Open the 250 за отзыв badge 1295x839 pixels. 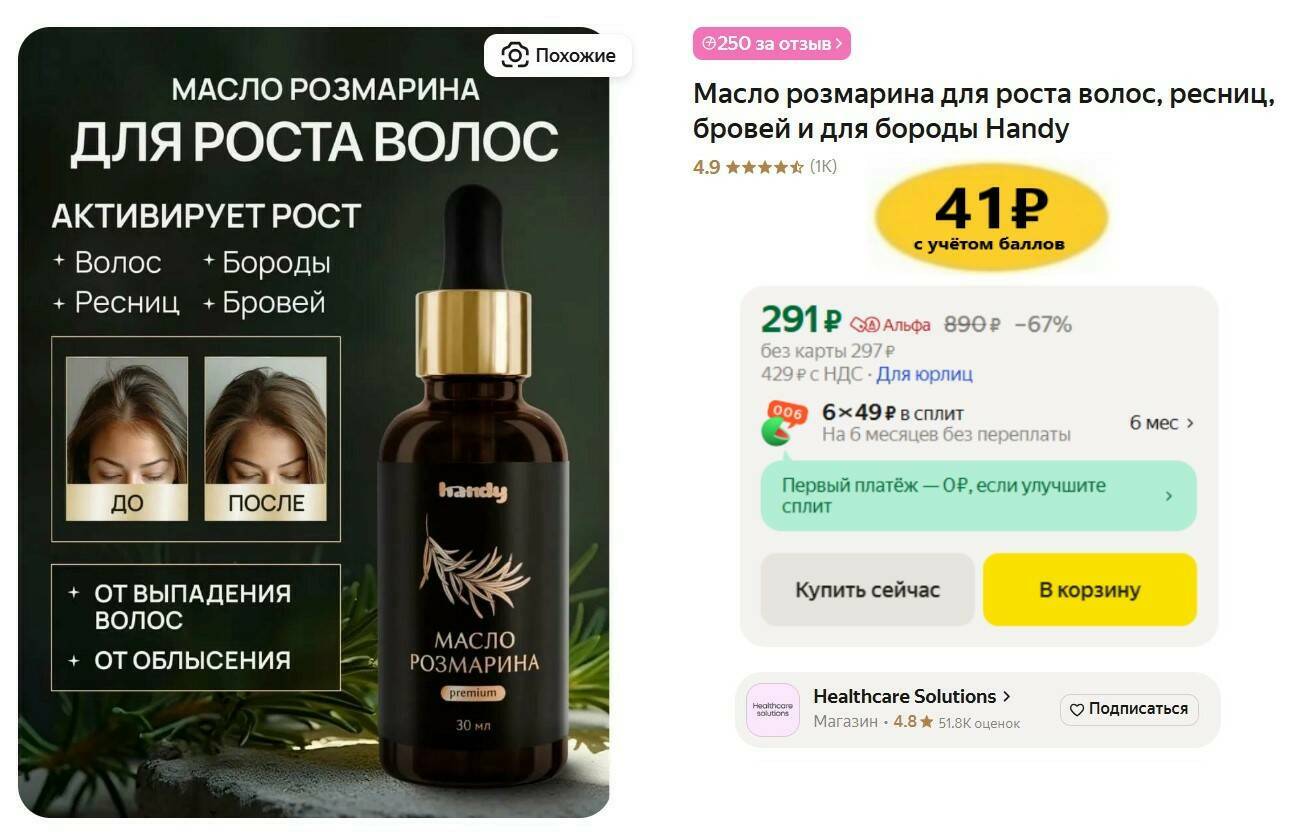[772, 43]
